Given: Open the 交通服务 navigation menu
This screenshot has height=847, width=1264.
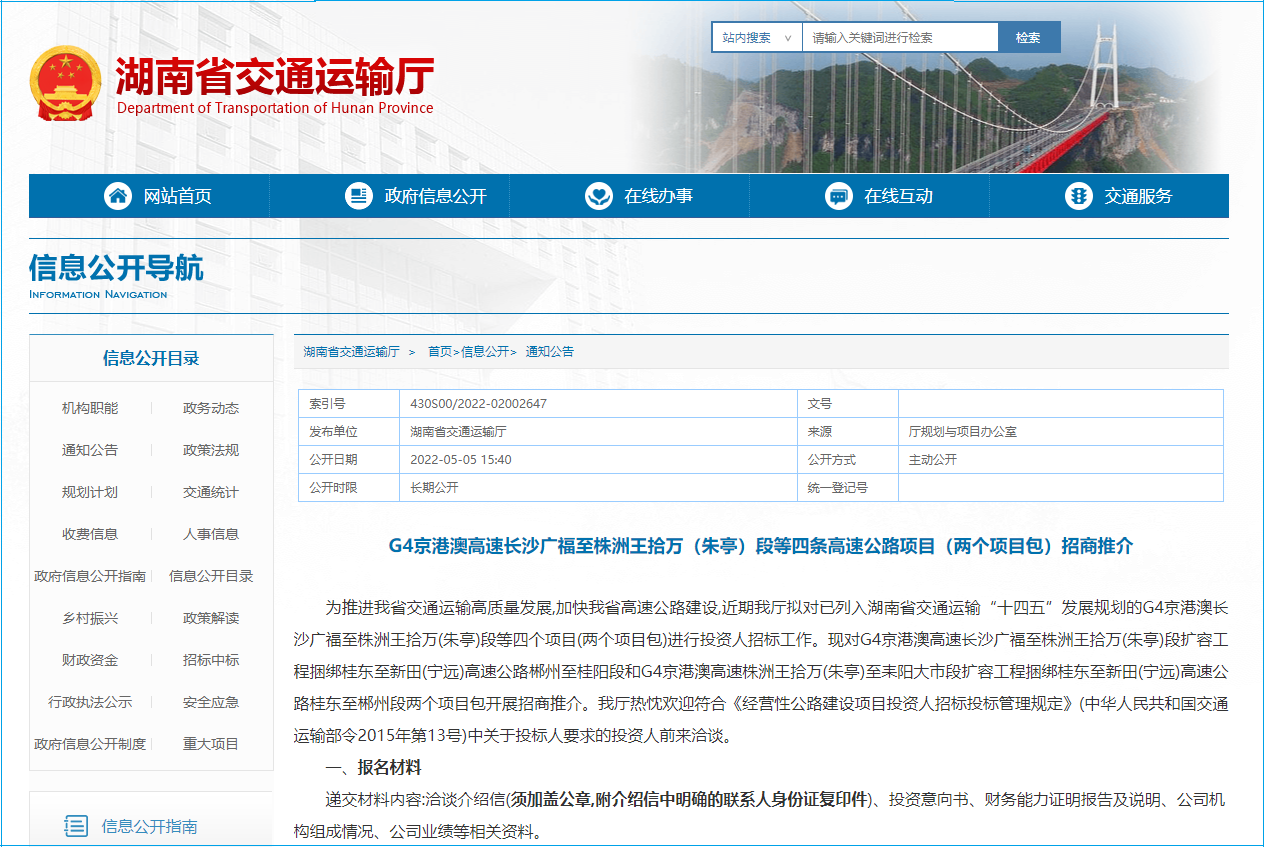Looking at the screenshot, I should coord(1138,196).
